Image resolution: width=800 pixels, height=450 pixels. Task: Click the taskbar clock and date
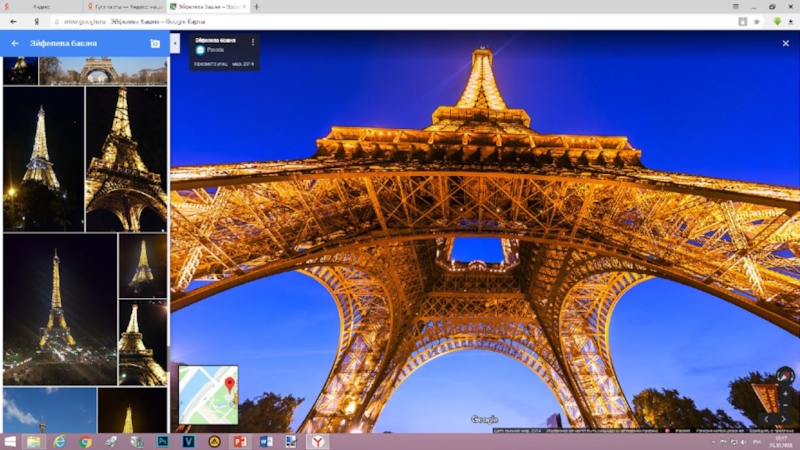[x=781, y=442]
